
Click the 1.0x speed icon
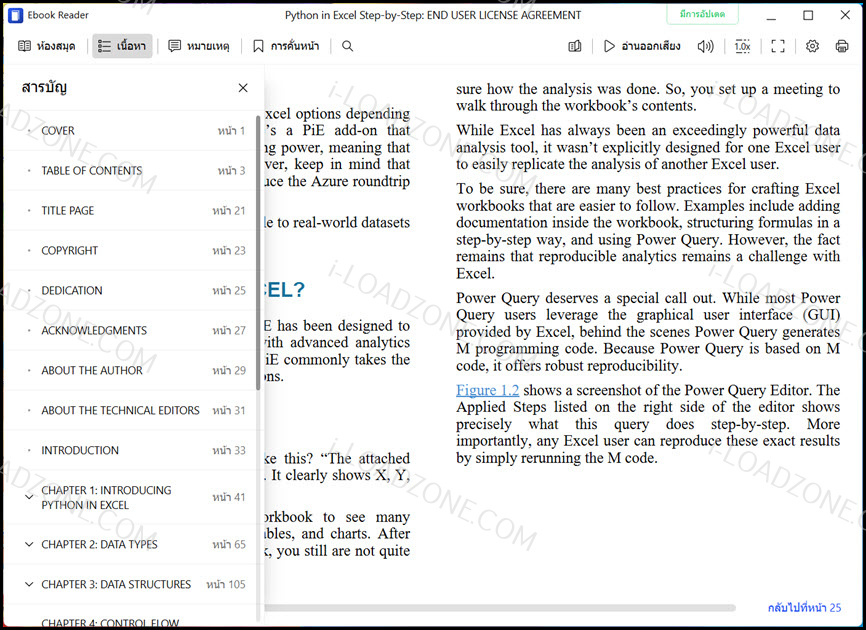click(742, 46)
